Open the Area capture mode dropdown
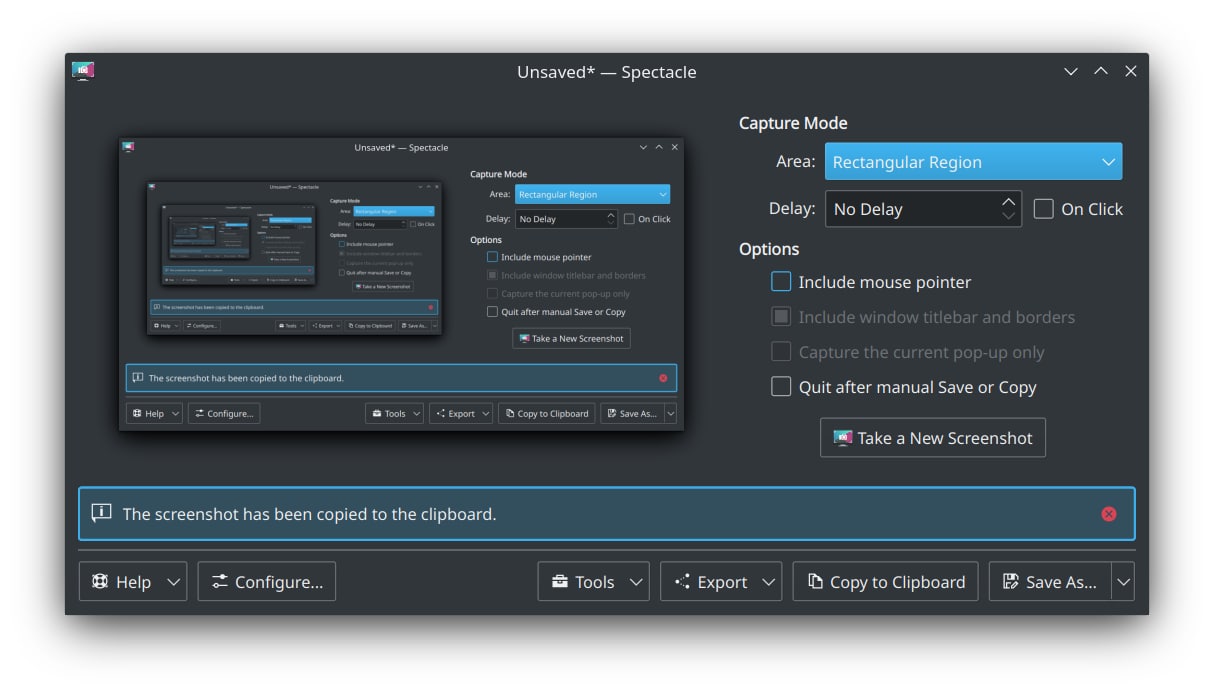Viewport: 1214px width, 692px height. point(973,162)
